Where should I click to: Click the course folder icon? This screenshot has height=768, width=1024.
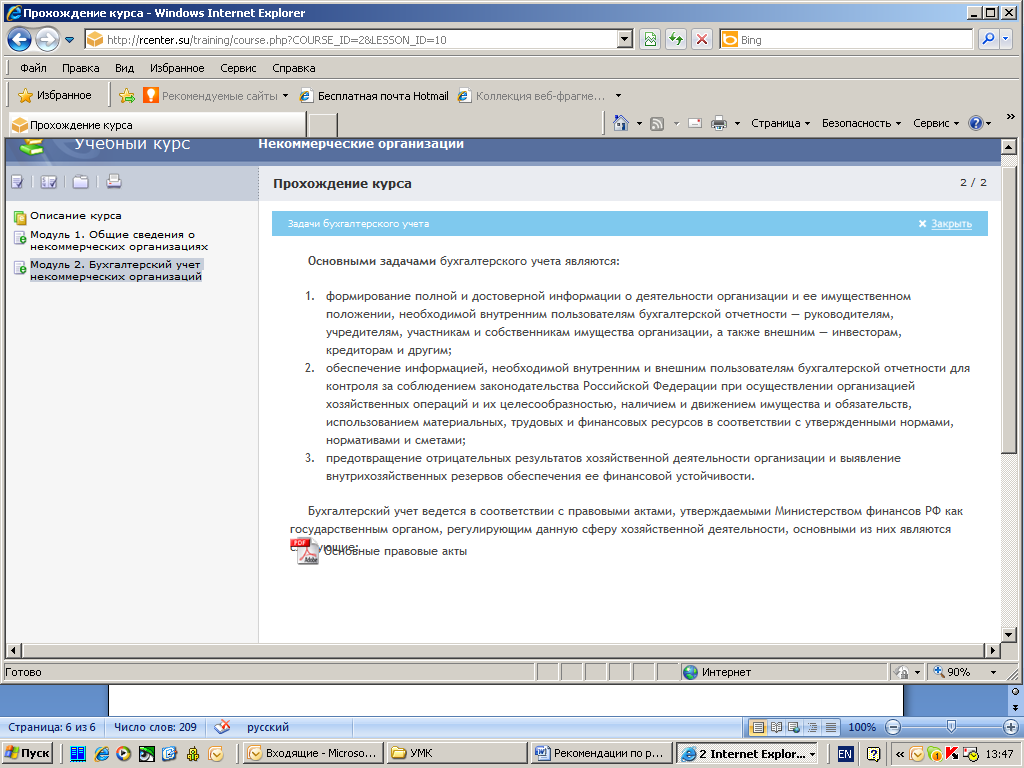(80, 182)
